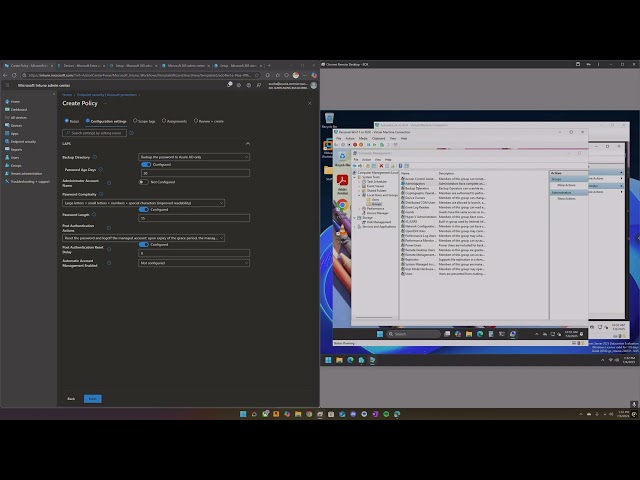The image size is (640, 480).
Task: Click Backup Directory info icon
Action: click(x=95, y=157)
